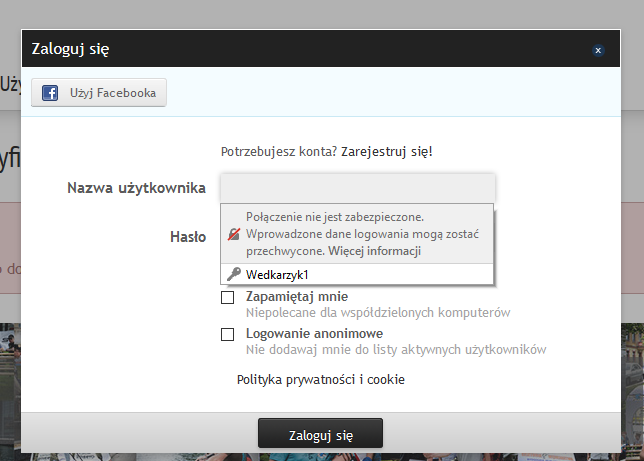Close the Zaloguj się dialog
644x461 pixels.
(x=598, y=49)
